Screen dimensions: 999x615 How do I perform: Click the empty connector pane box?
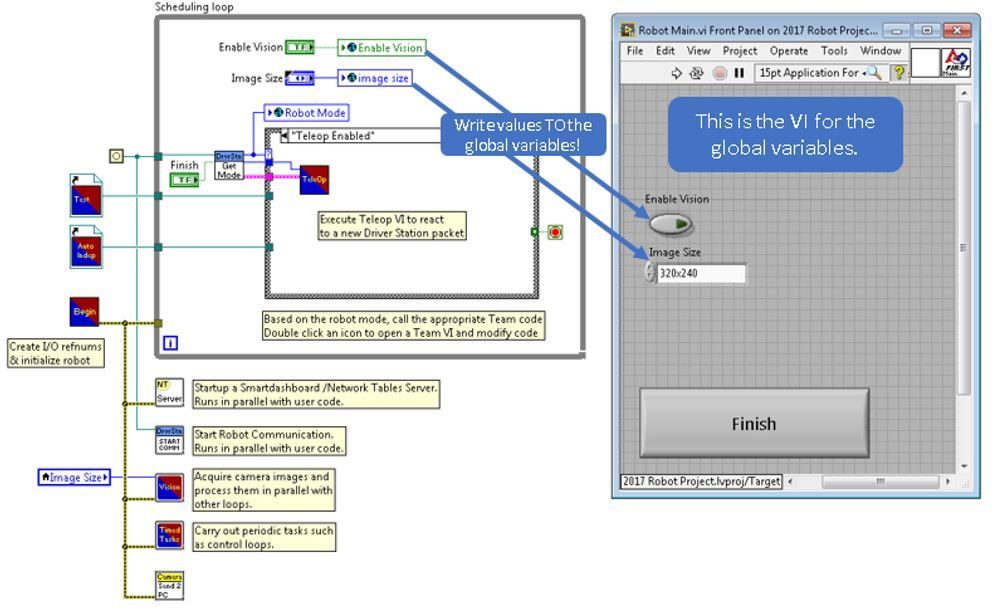point(926,62)
